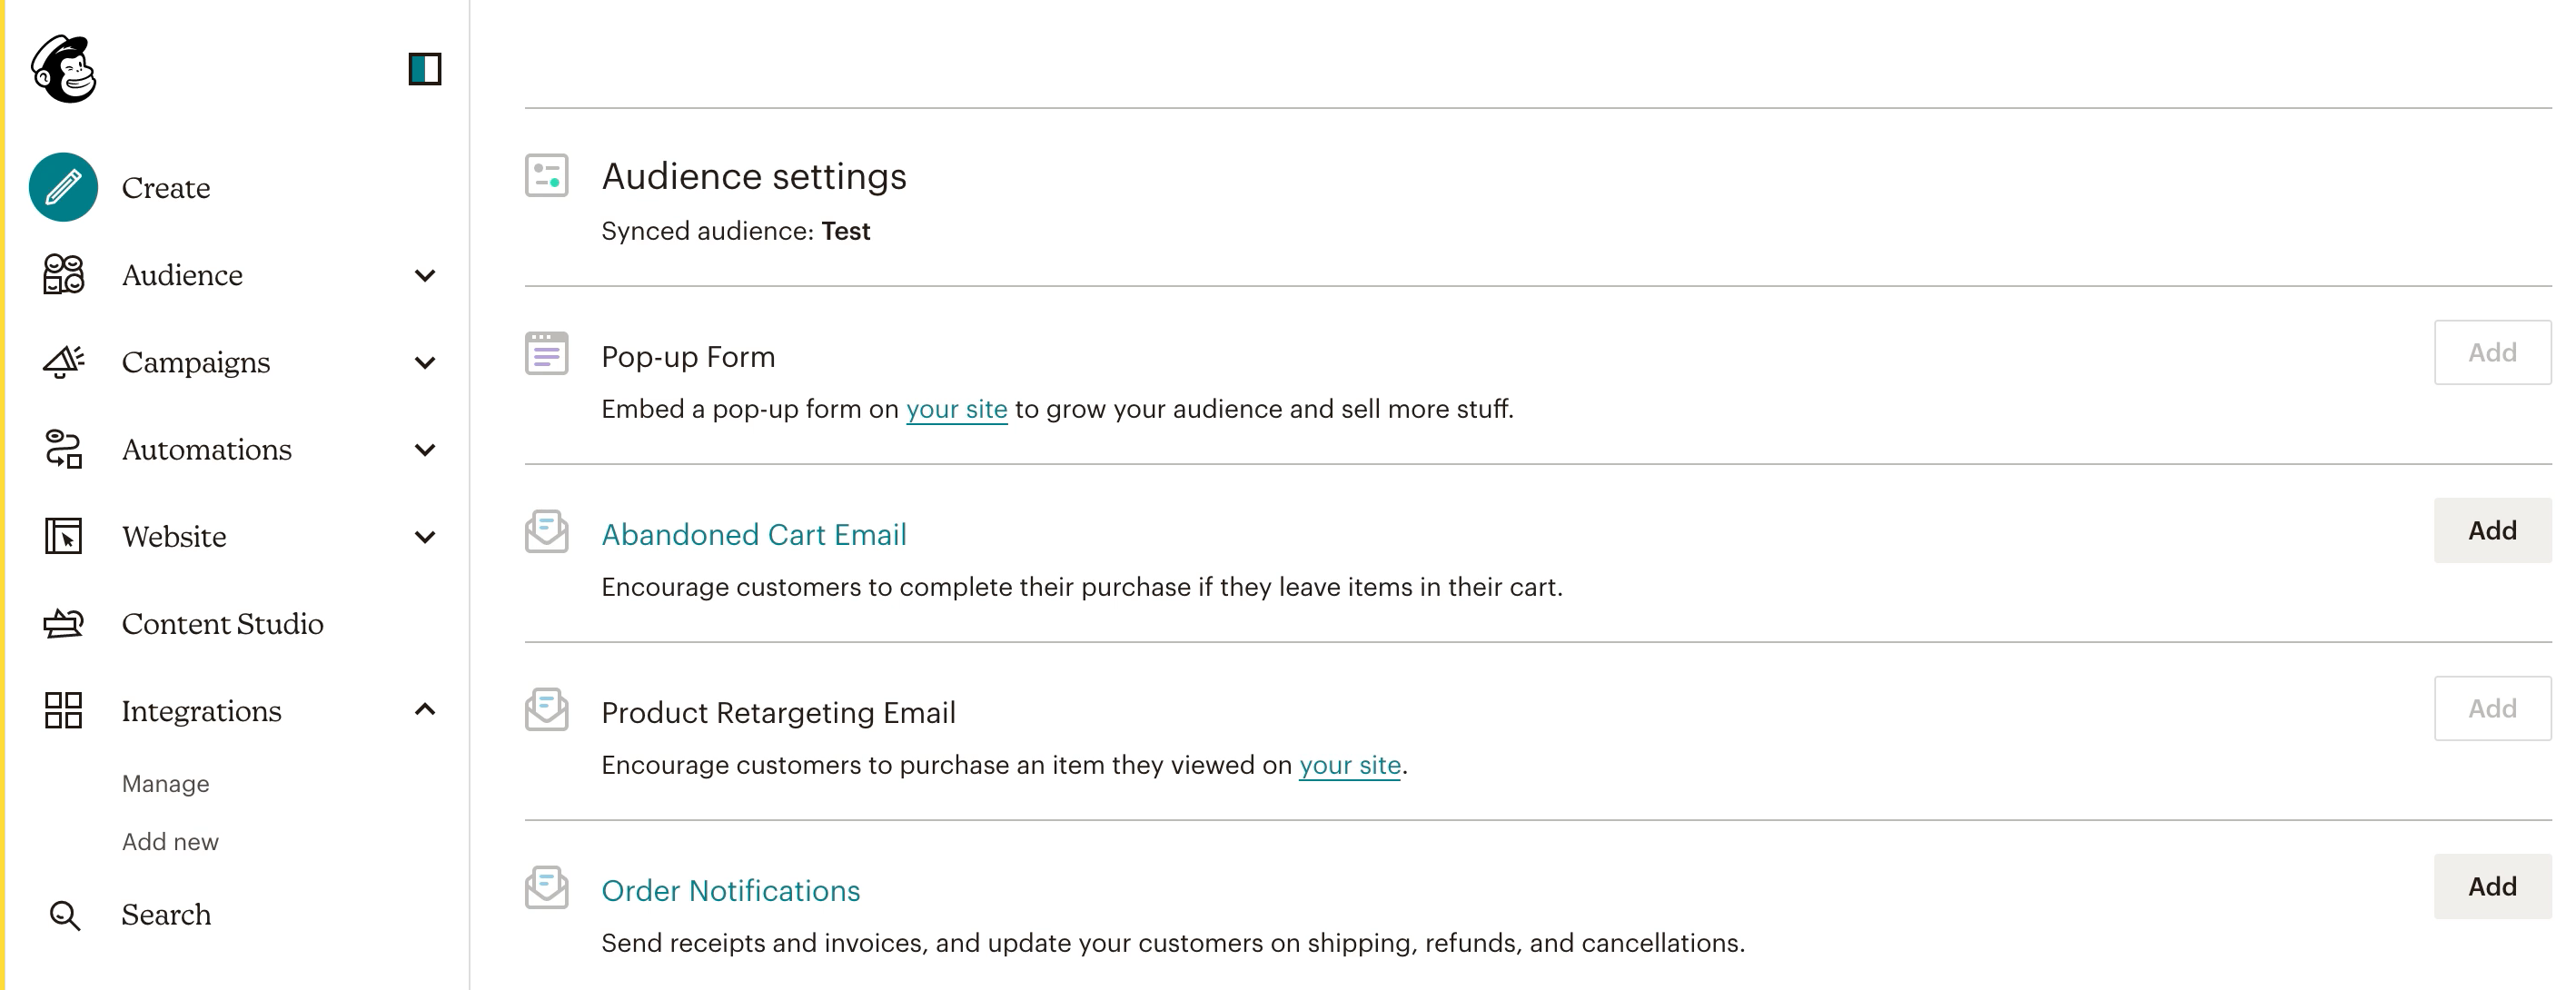Expand the Automations menu chevron

coord(425,450)
